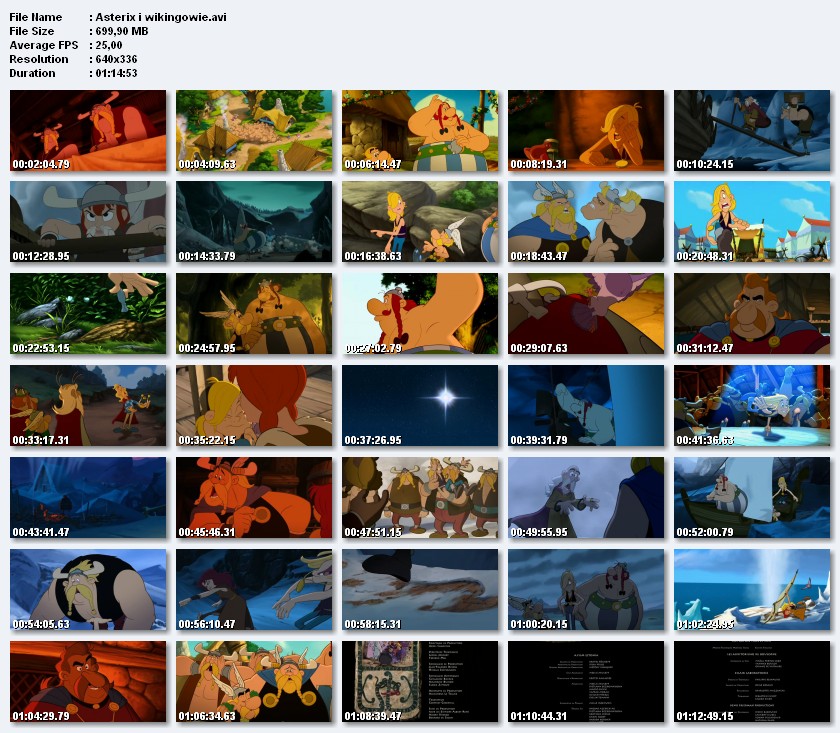Image resolution: width=840 pixels, height=733 pixels.
Task: Select the thumbnail at 01:00:20.15
Action: point(586,589)
